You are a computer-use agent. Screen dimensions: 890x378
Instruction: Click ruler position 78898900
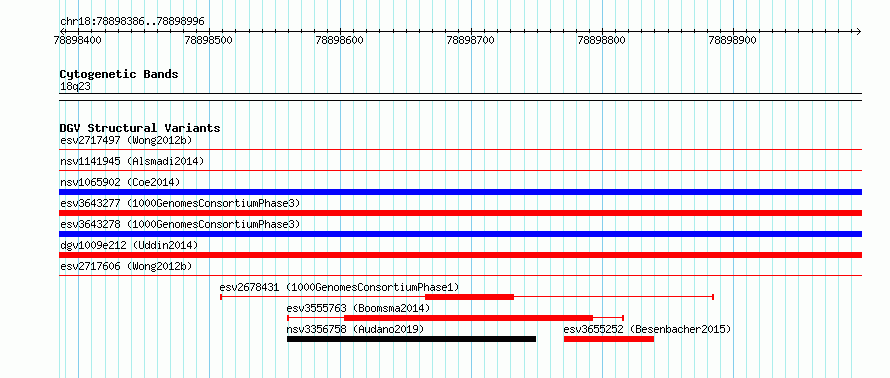[x=733, y=40]
